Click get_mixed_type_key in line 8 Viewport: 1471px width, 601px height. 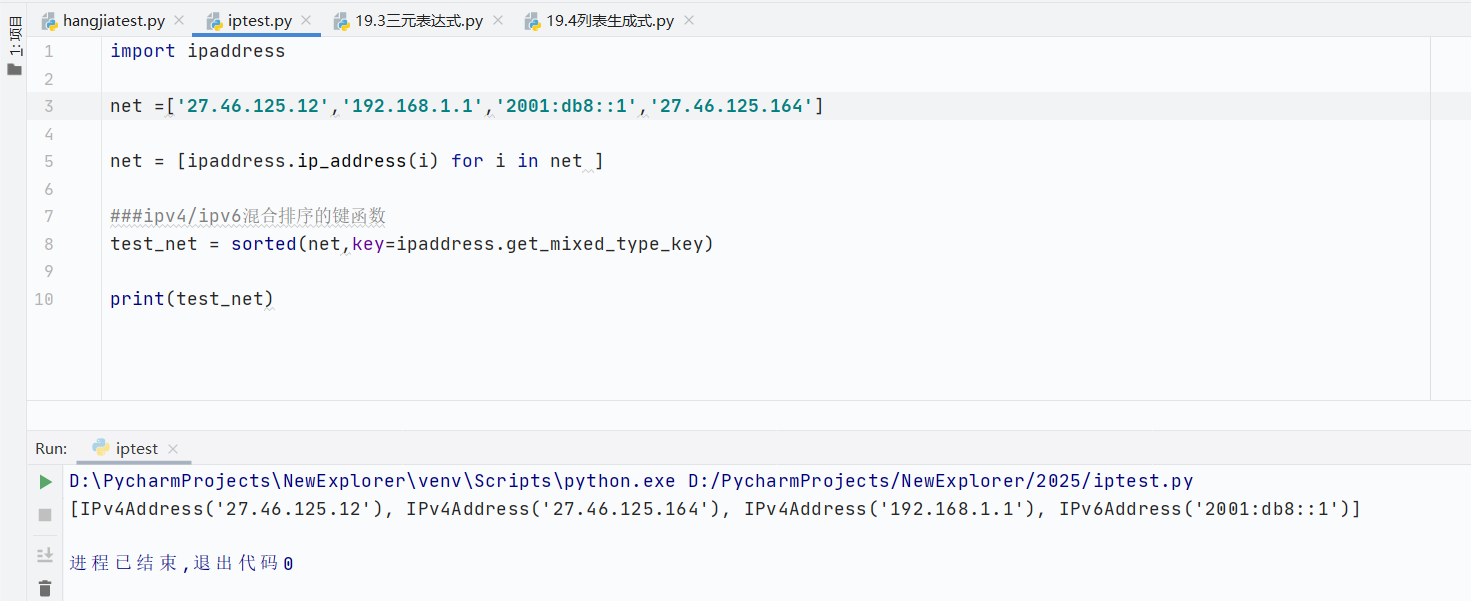605,244
